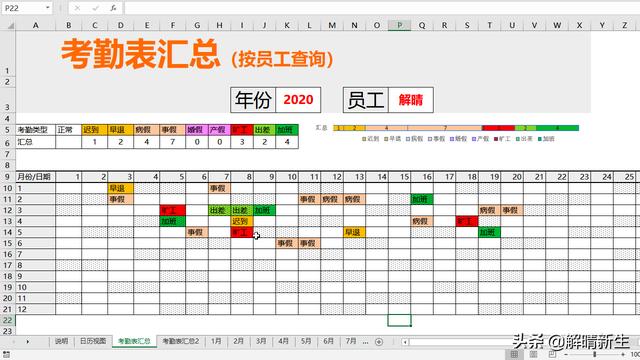Viewport: 640px width, 360px height.
Task: Select the year value cell 2020
Action: [298, 100]
